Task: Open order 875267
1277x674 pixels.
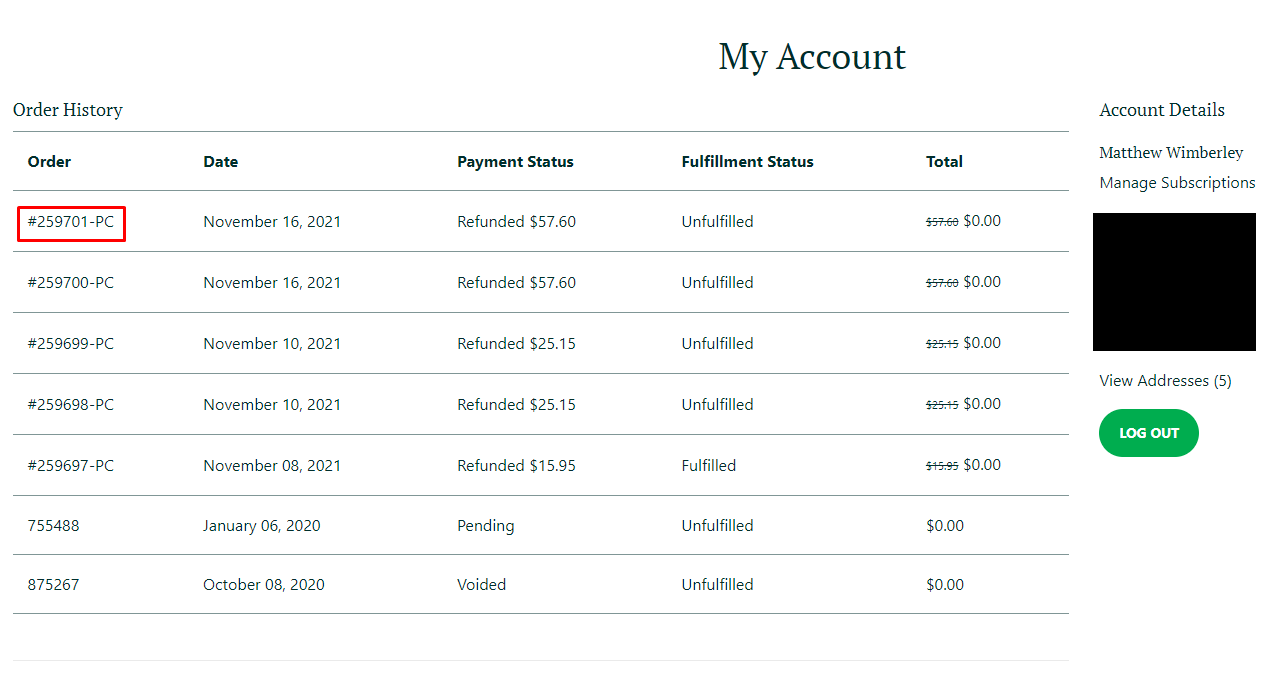Action: pos(54,585)
